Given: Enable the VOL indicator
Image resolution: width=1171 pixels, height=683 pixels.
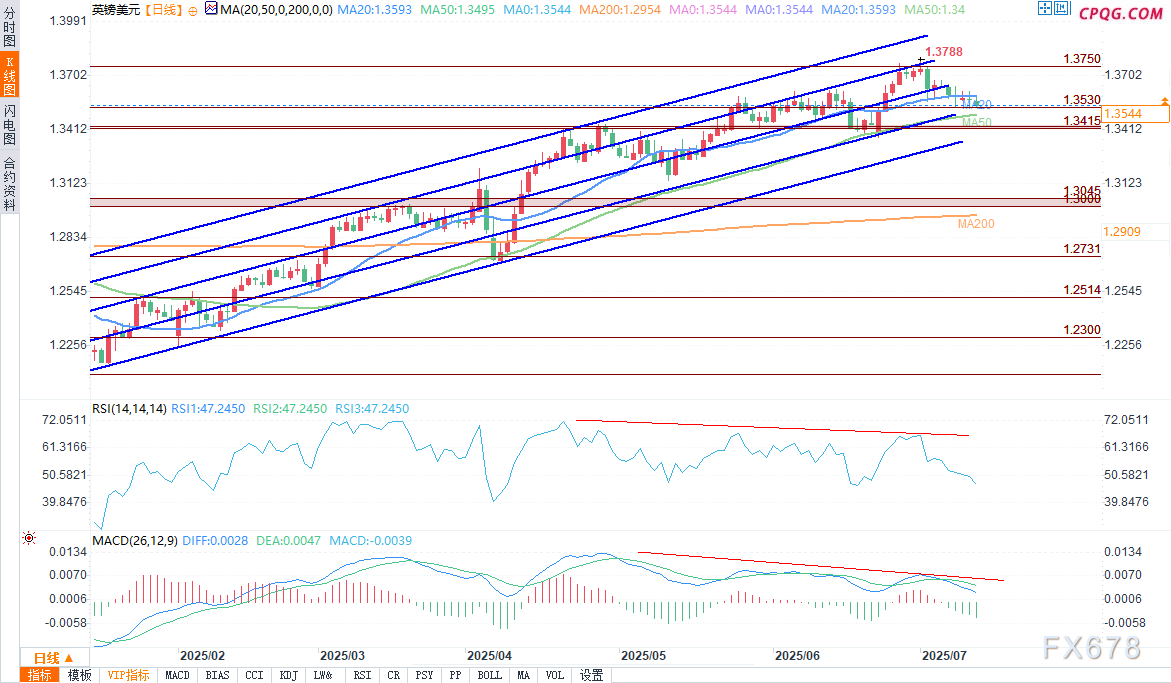Looking at the screenshot, I should tap(555, 675).
